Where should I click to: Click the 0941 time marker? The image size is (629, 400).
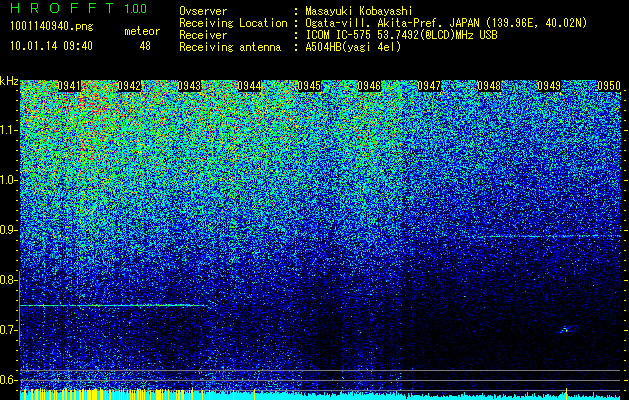click(69, 86)
